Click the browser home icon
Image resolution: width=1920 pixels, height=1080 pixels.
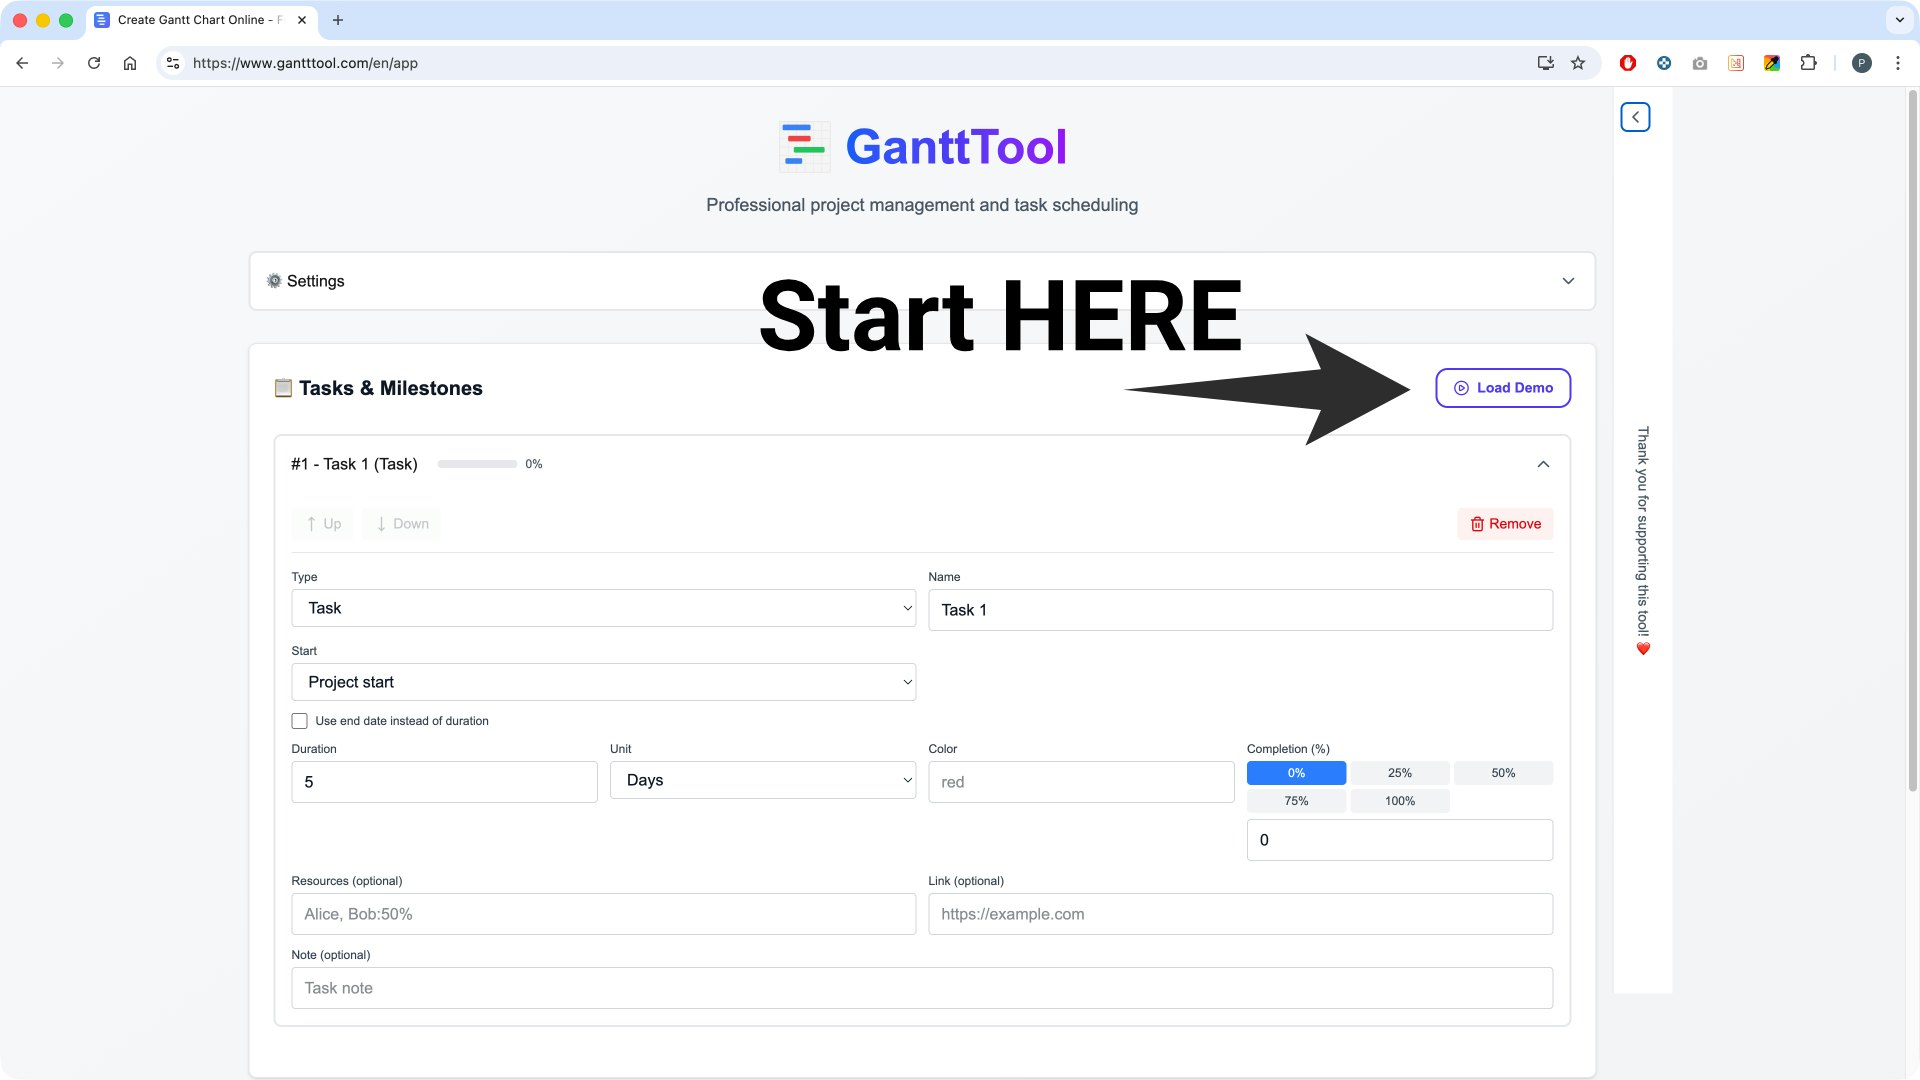(x=130, y=63)
